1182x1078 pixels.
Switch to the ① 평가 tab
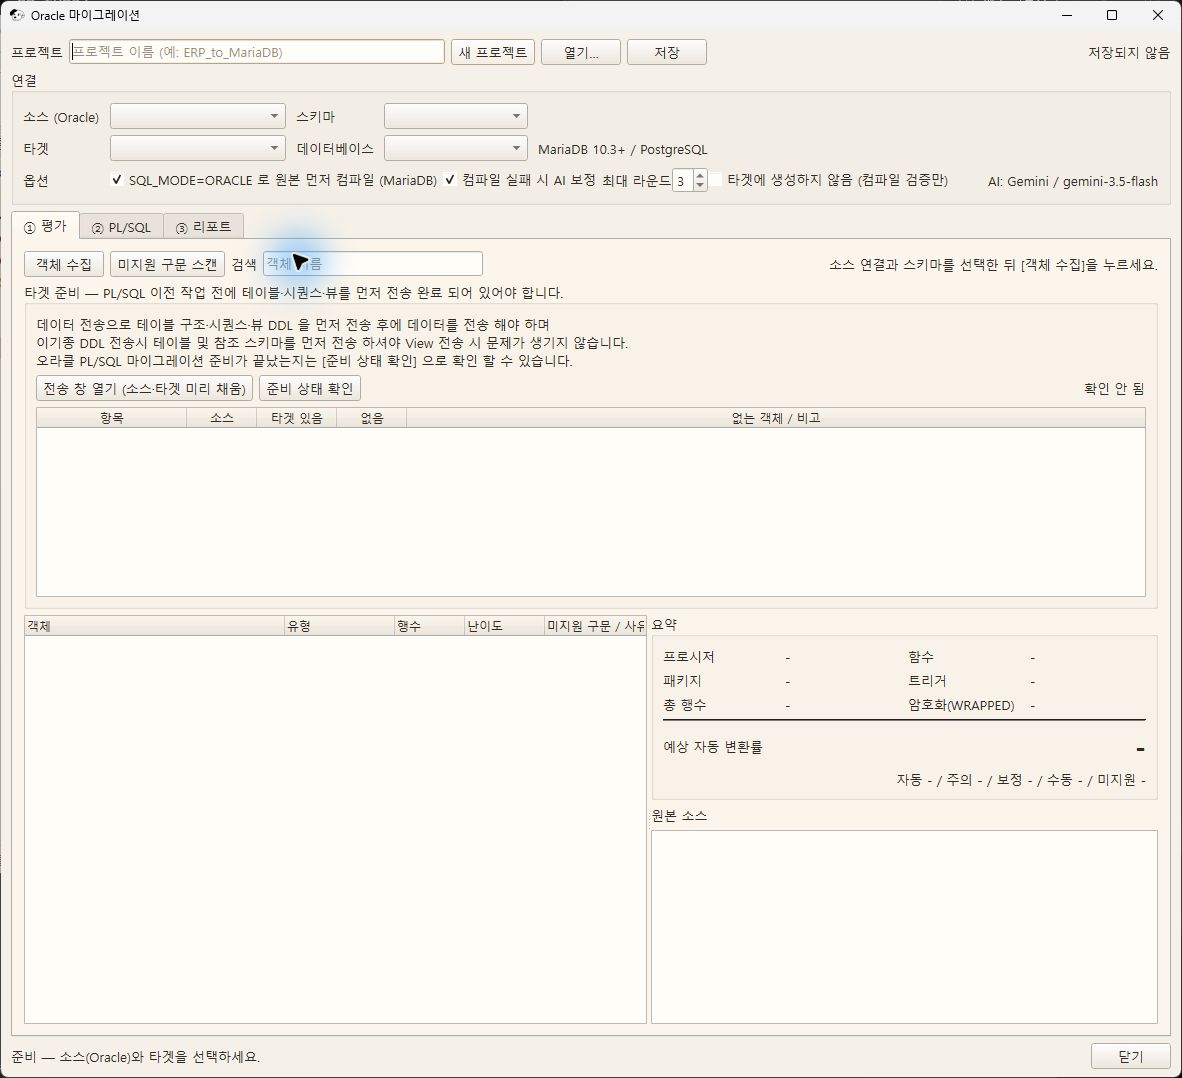click(45, 226)
